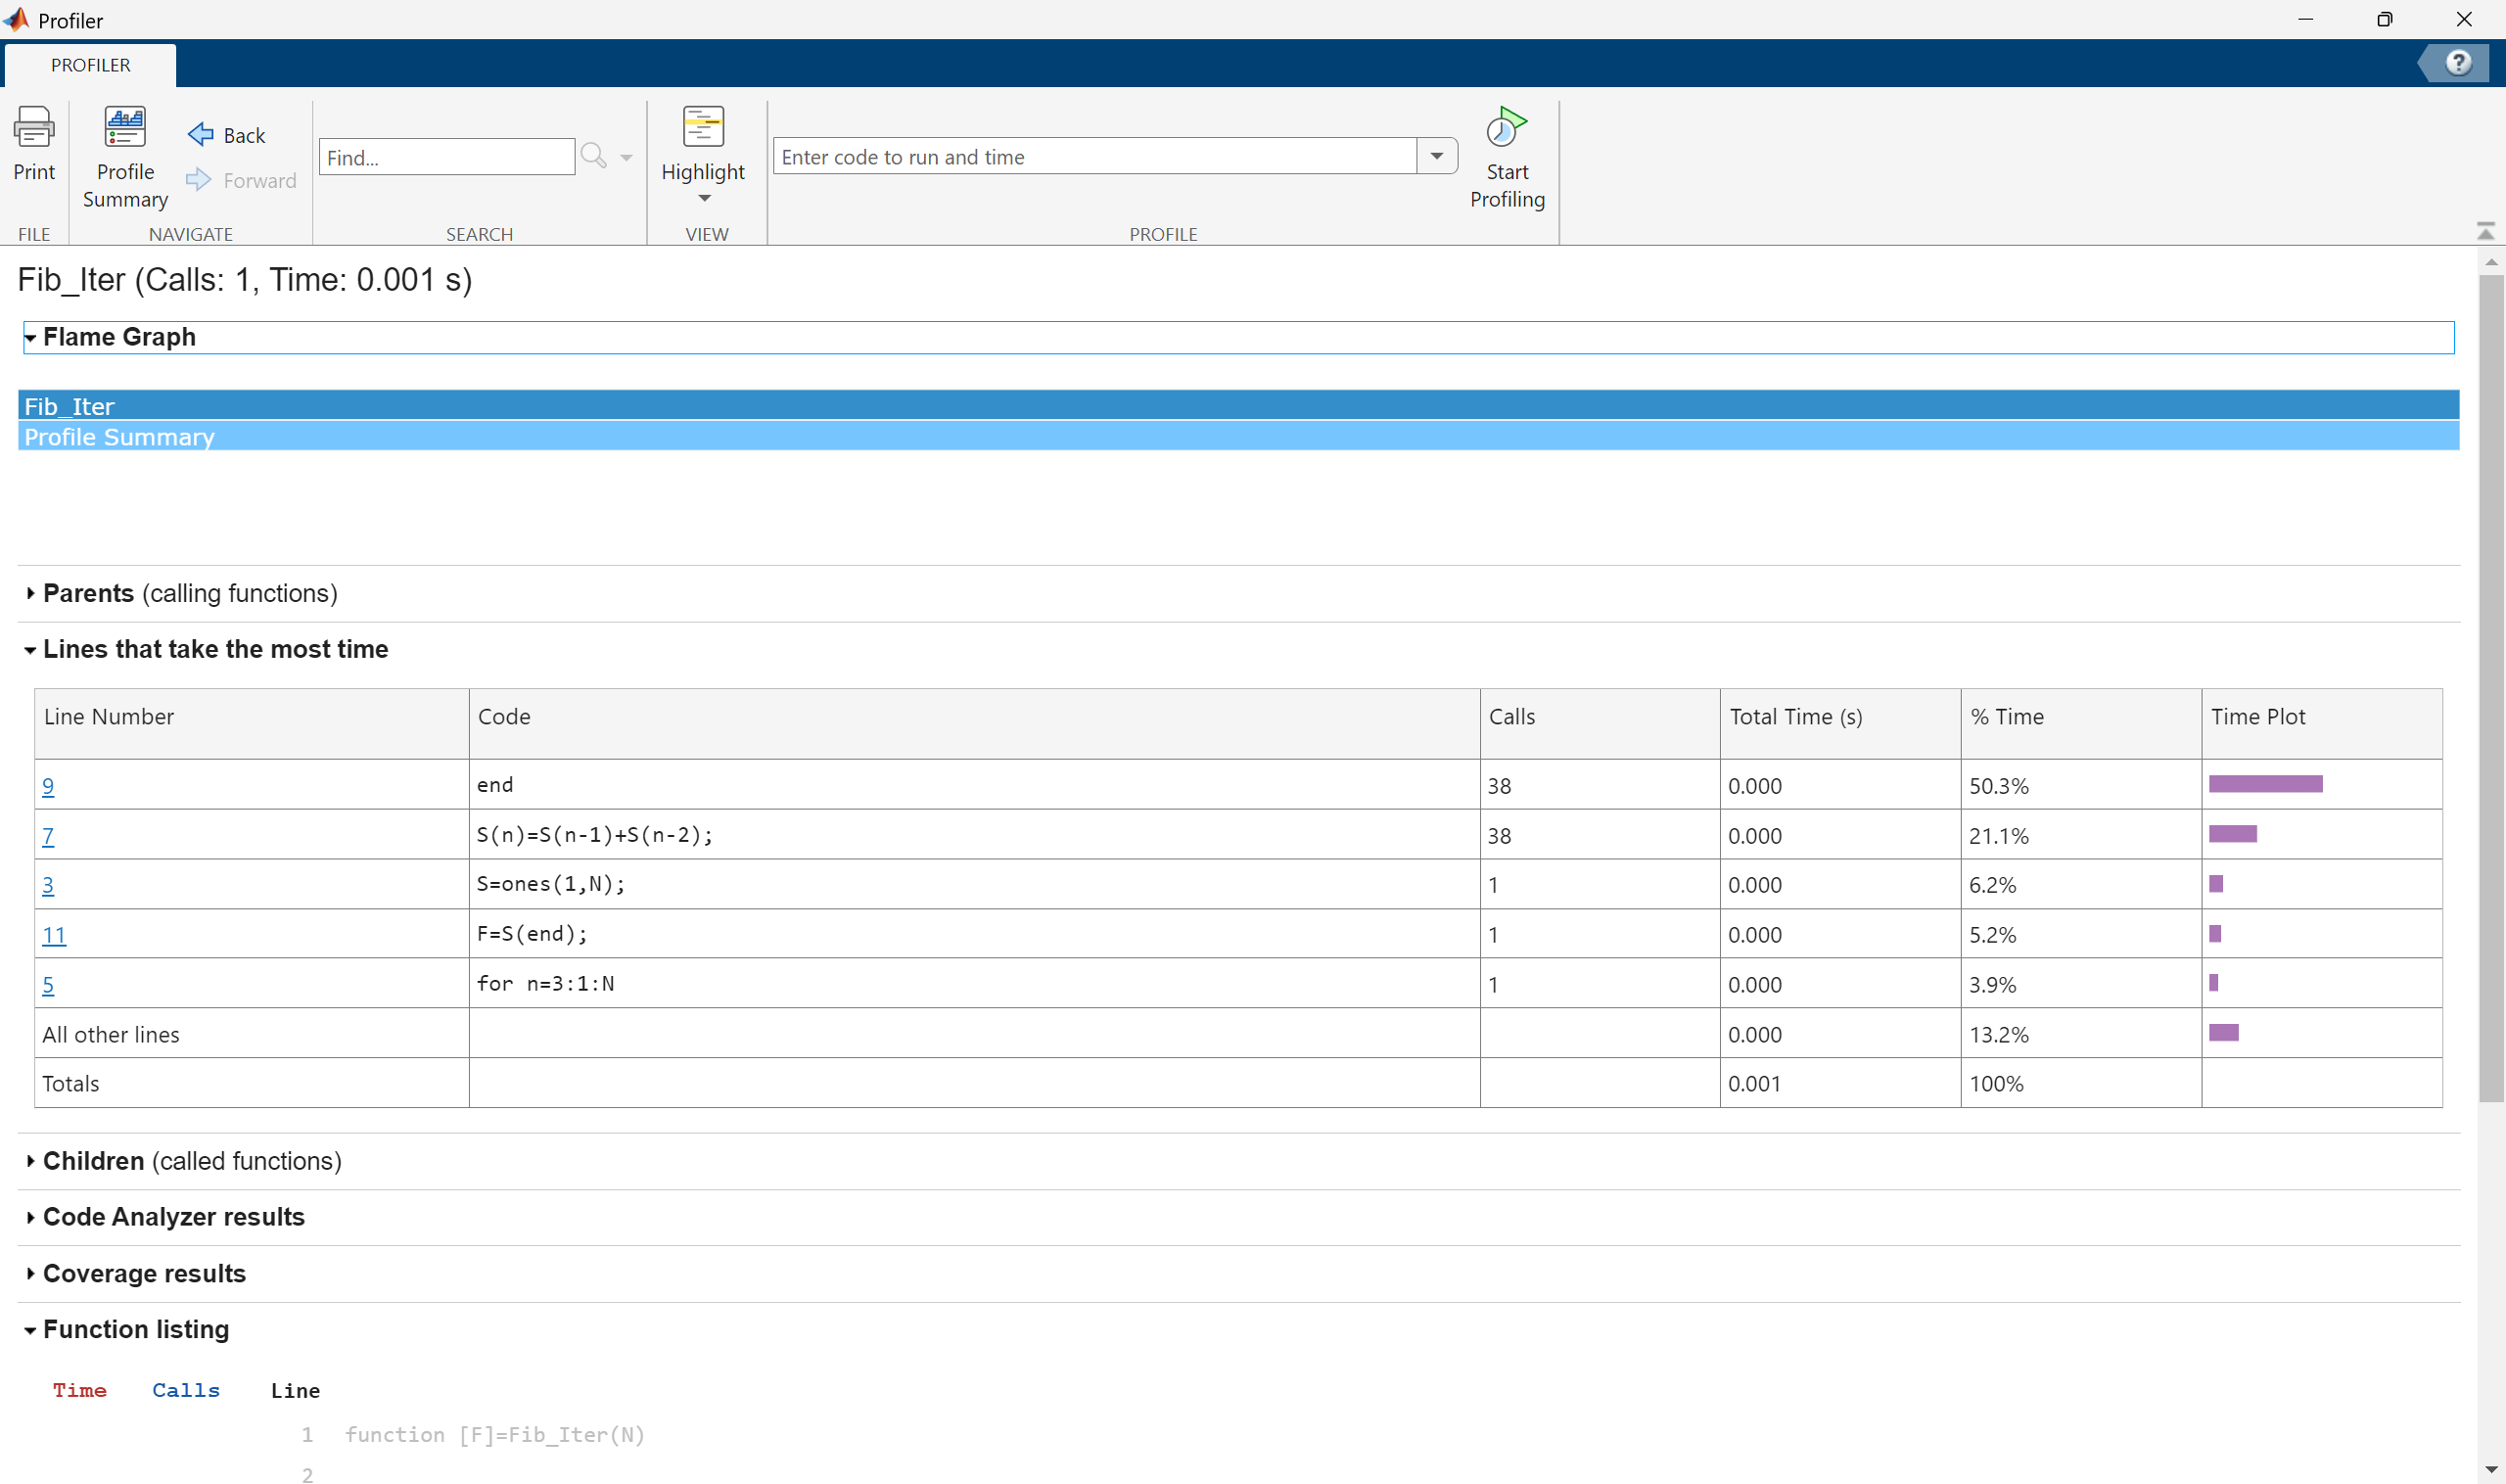
Task: Open line 7 link in table
Action: [x=48, y=836]
